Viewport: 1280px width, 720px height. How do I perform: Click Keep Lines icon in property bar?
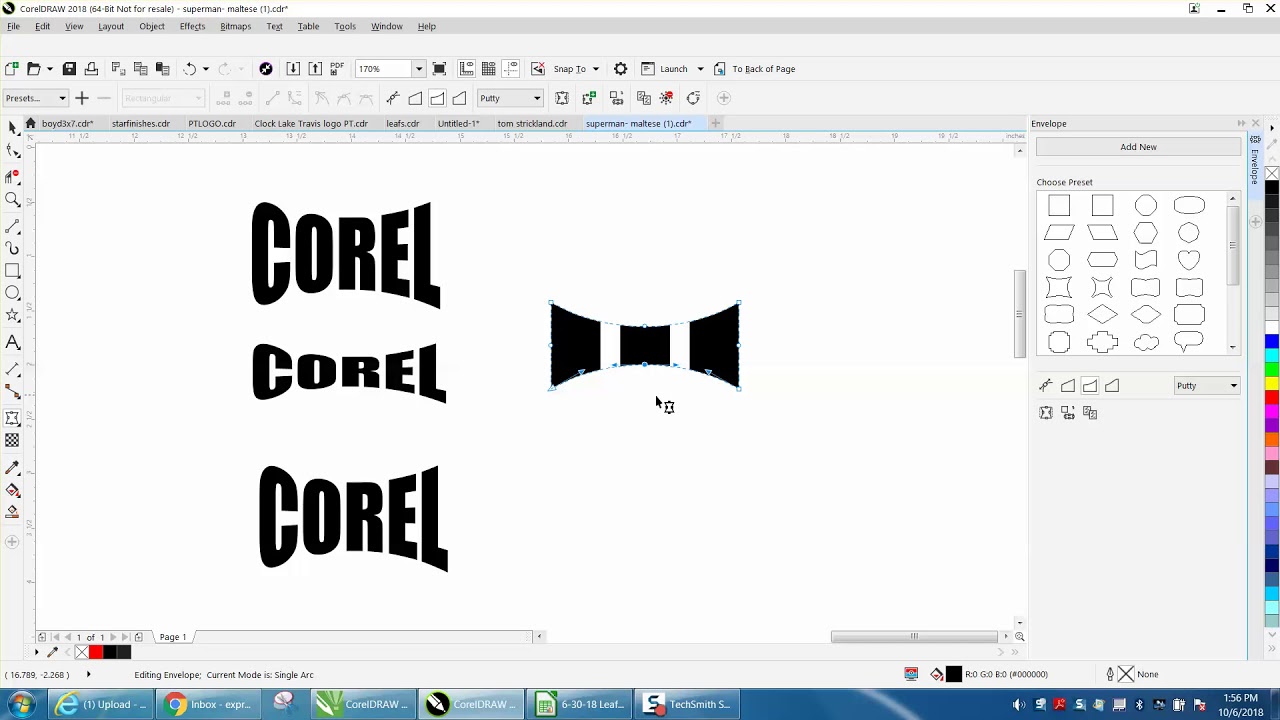pyautogui.click(x=562, y=98)
